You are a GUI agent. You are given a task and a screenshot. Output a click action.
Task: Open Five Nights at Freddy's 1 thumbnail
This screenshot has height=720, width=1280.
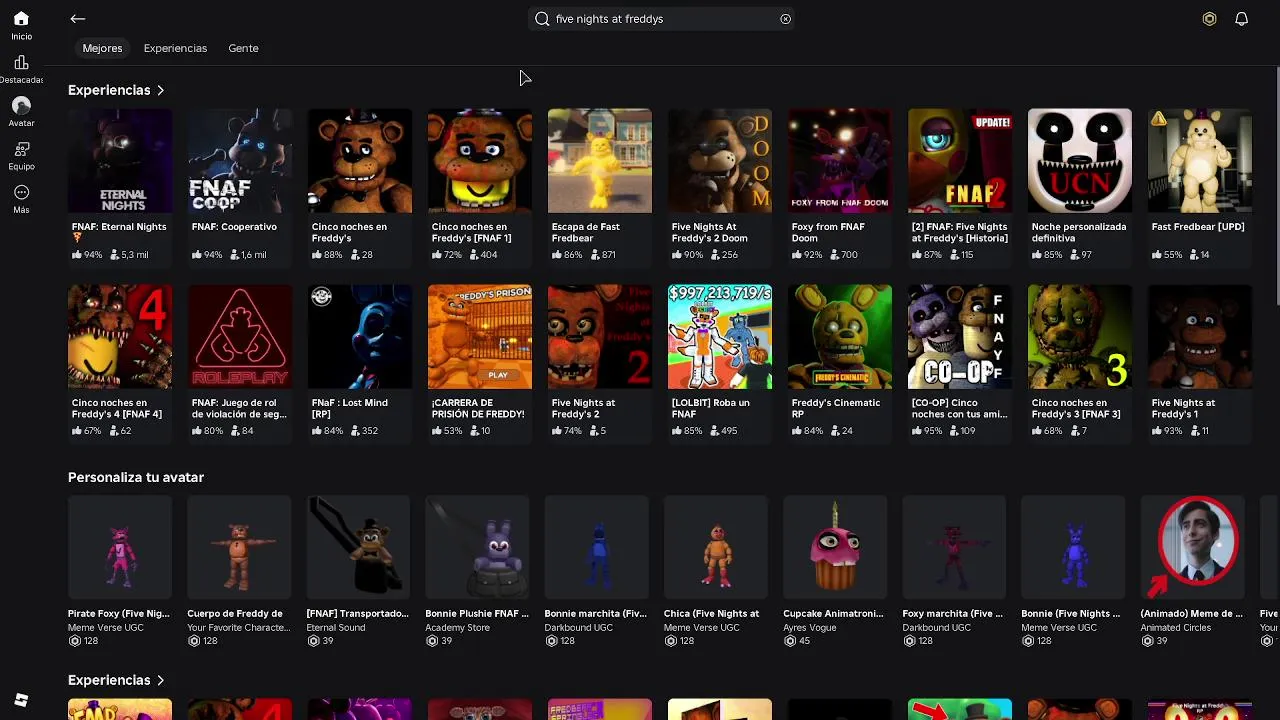[x=1200, y=336]
